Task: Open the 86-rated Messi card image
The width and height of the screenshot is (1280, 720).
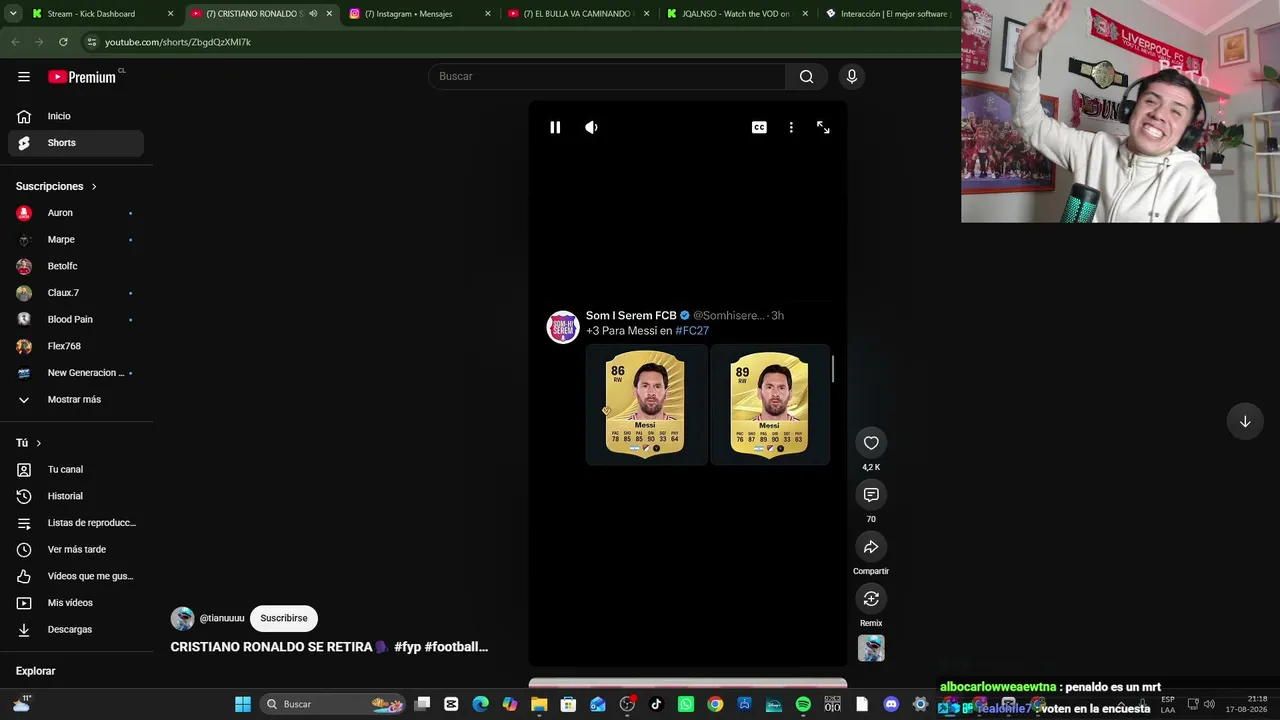Action: coord(646,405)
